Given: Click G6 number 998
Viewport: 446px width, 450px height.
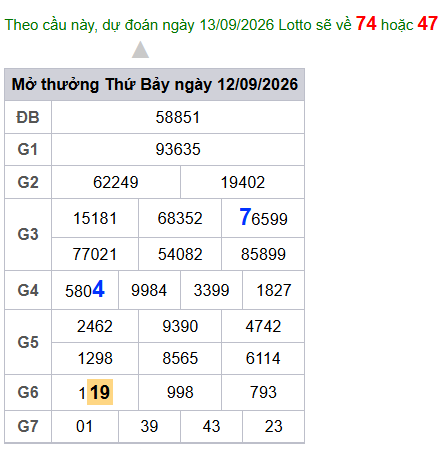Looking at the screenshot, I should pyautogui.click(x=180, y=392).
